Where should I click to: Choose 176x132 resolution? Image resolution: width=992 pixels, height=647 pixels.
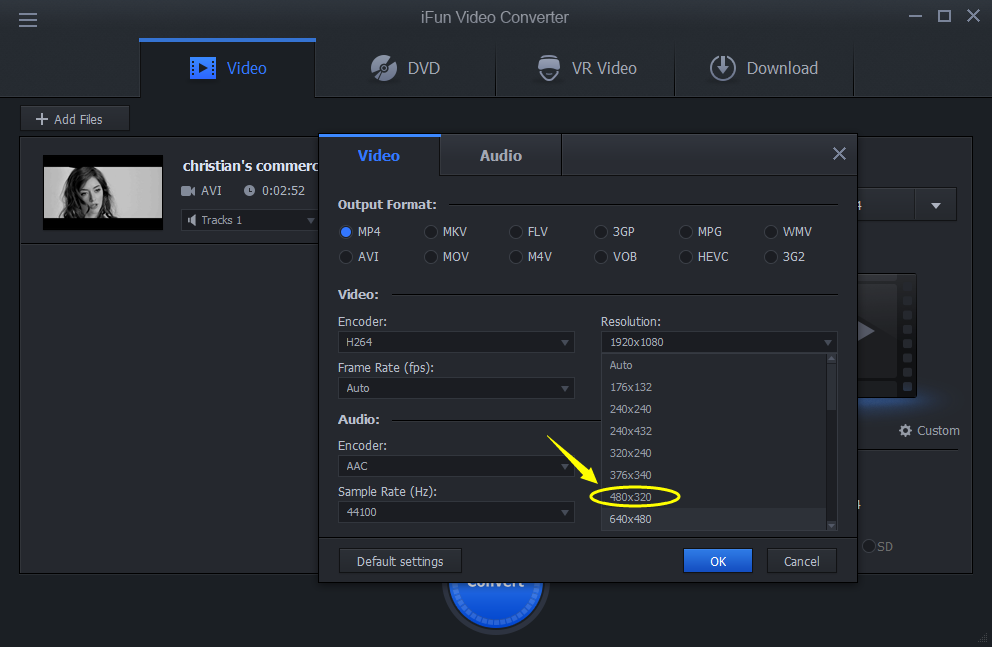point(714,387)
